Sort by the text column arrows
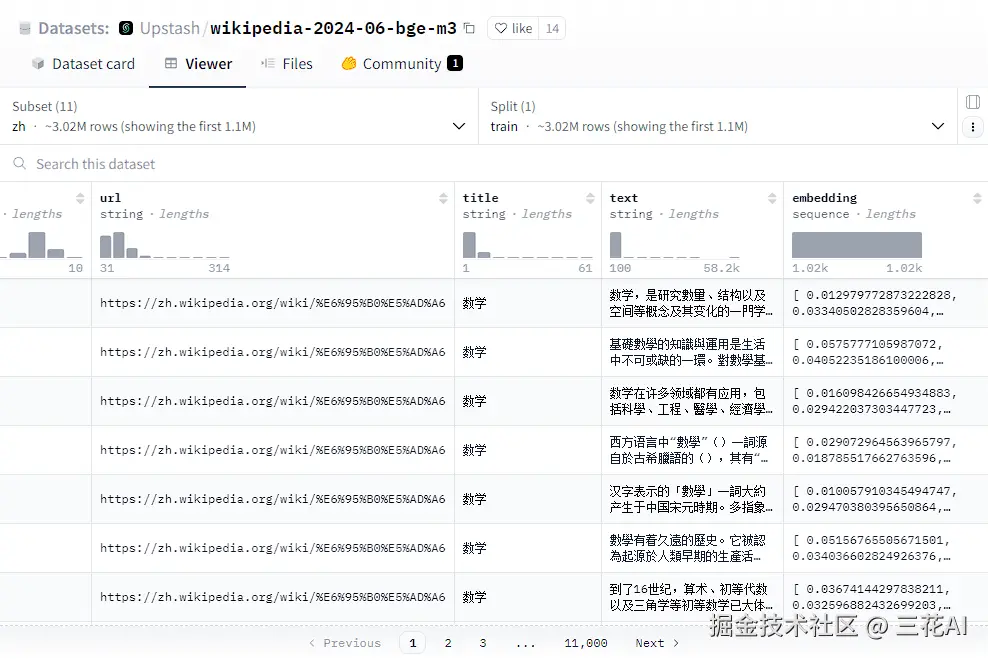The width and height of the screenshot is (988, 659). (772, 198)
